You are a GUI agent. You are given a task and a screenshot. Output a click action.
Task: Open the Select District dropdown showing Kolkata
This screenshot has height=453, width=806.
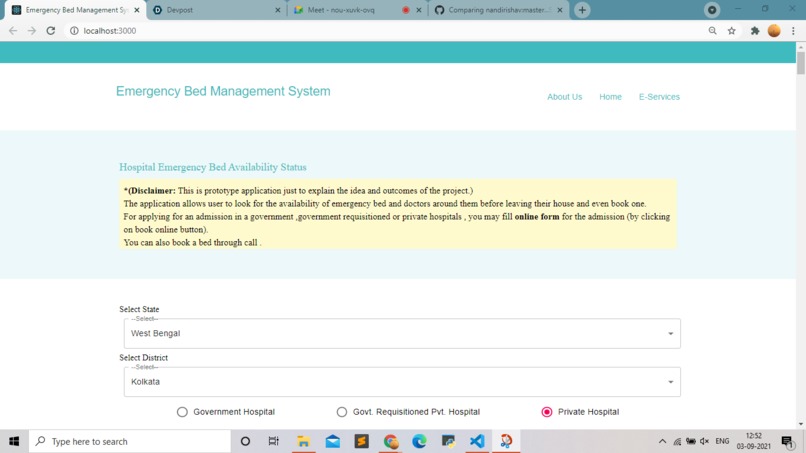point(402,382)
